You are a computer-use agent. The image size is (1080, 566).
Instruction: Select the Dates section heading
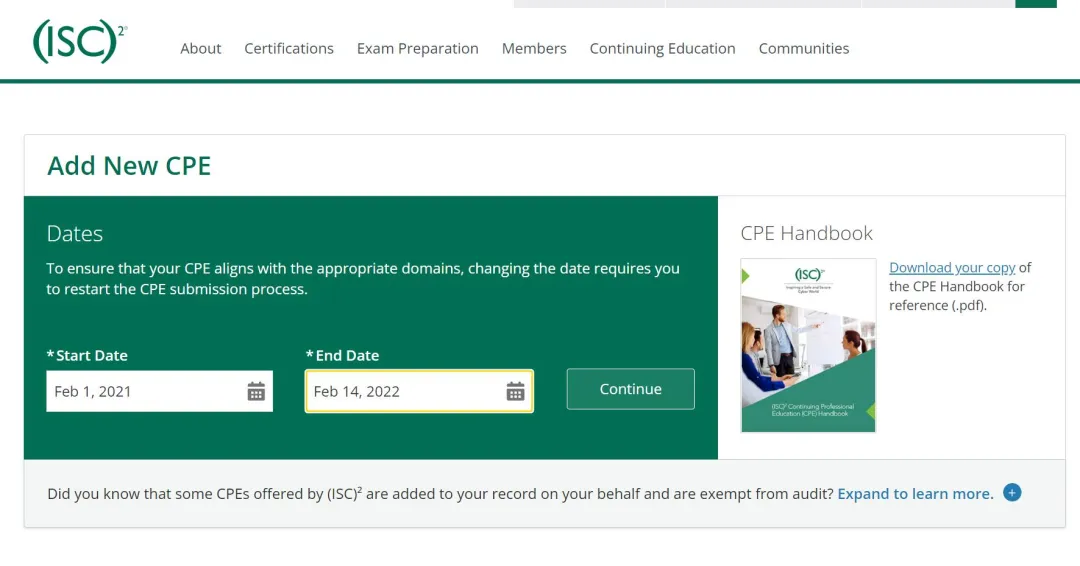click(x=74, y=233)
